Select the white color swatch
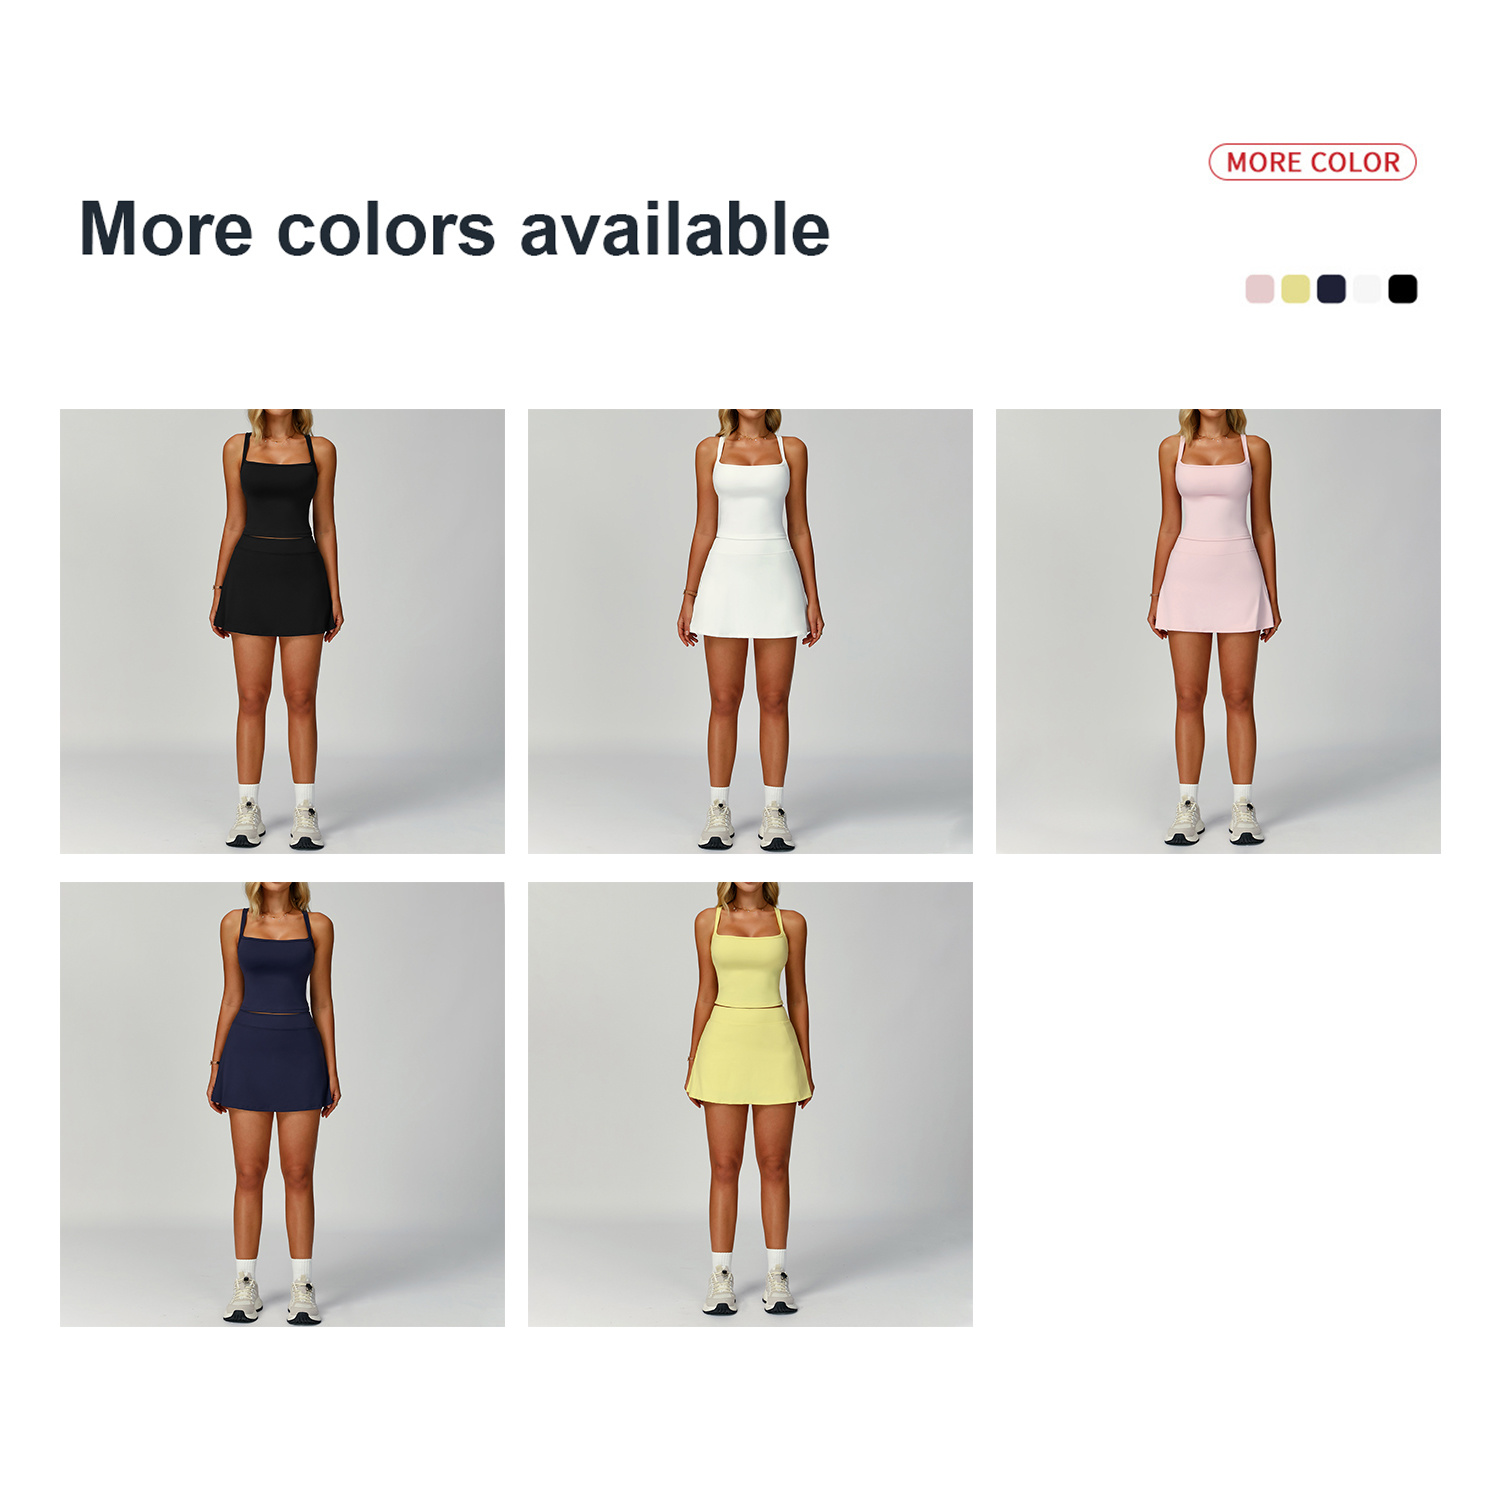 1367,289
